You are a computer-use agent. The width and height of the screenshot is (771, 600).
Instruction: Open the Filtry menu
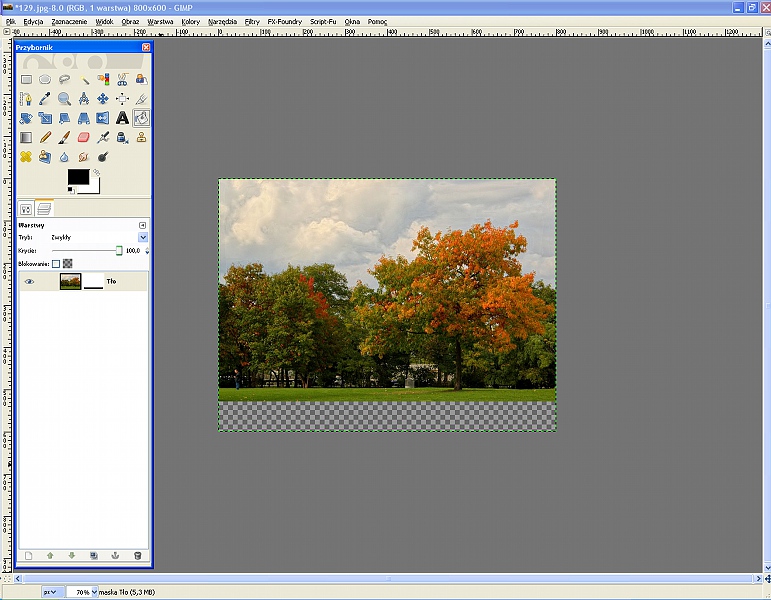point(252,21)
